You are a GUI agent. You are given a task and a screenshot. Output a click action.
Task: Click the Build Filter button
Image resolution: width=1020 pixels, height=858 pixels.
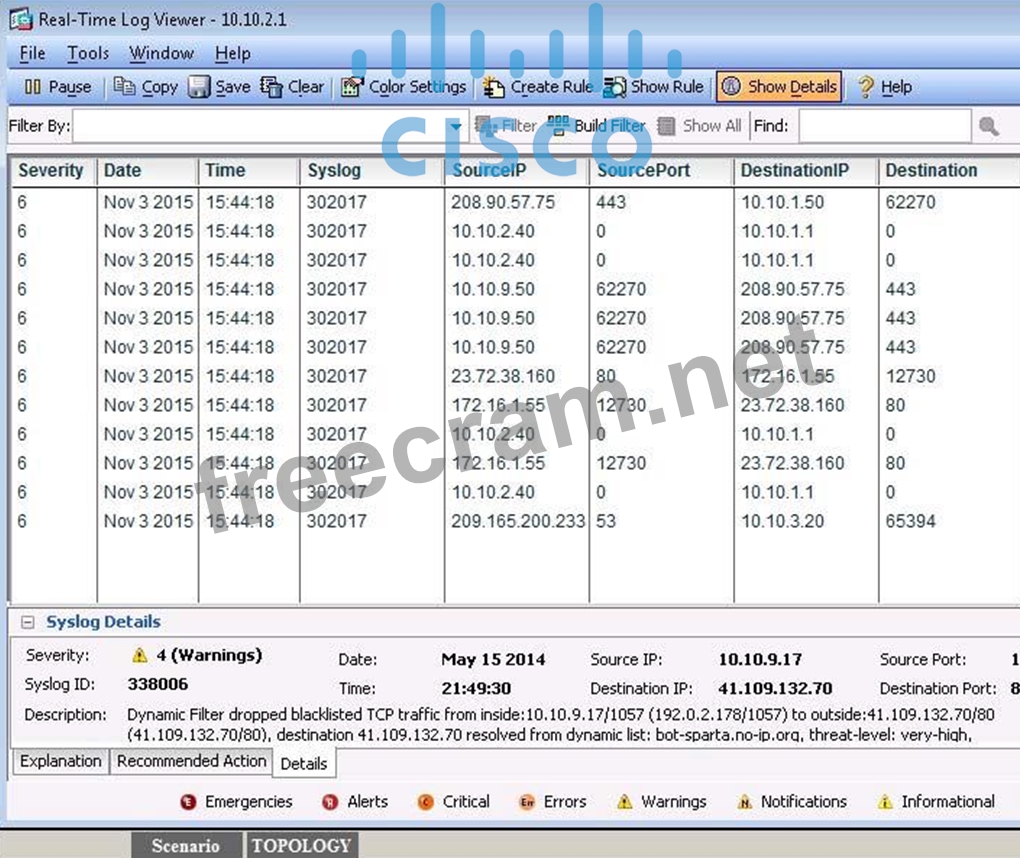597,126
